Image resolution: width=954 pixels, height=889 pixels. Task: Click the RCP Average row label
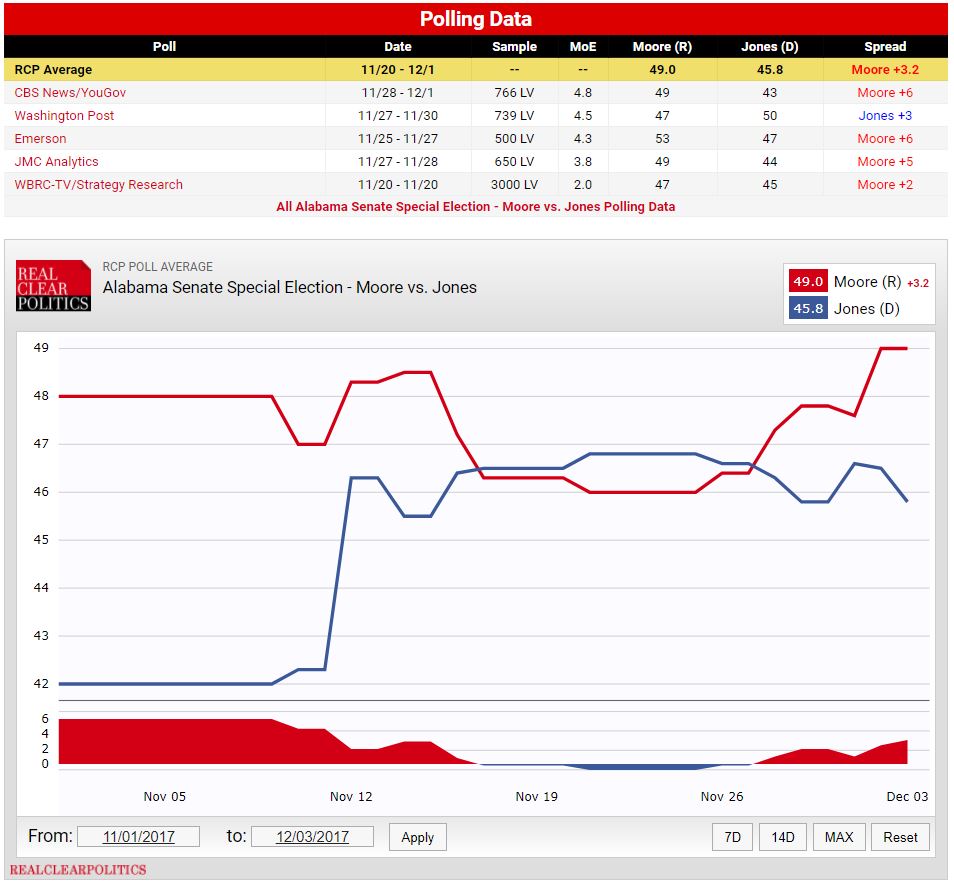53,69
